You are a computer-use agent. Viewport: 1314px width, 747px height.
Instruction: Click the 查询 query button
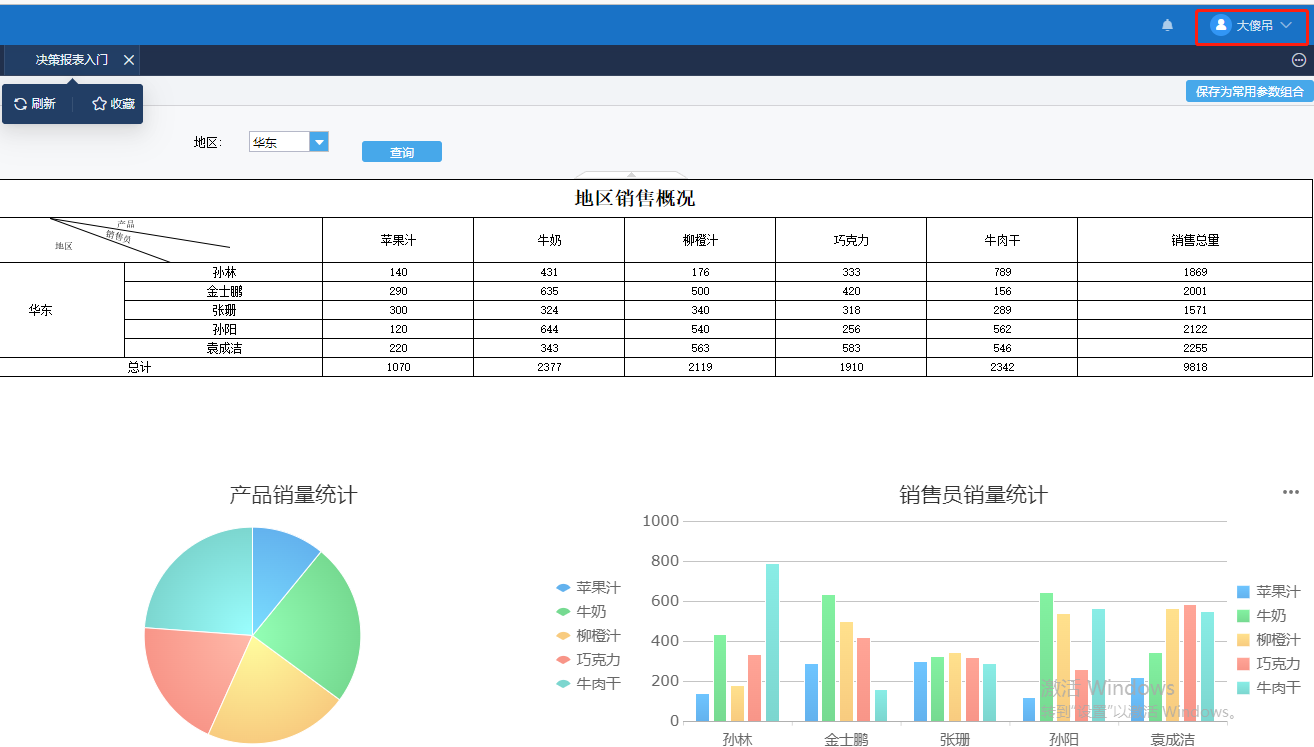coord(401,151)
